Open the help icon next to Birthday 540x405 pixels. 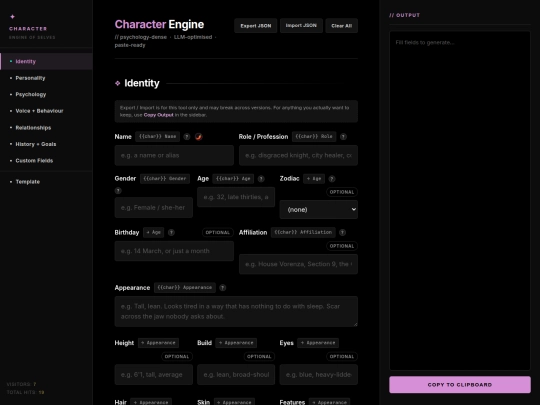(171, 232)
